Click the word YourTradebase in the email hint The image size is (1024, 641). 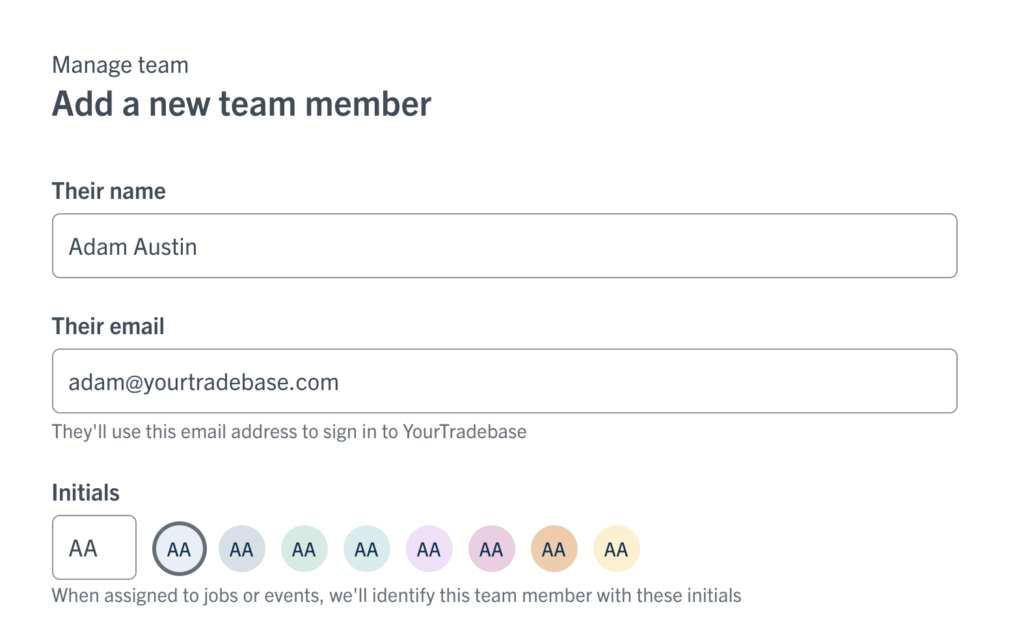tap(465, 432)
